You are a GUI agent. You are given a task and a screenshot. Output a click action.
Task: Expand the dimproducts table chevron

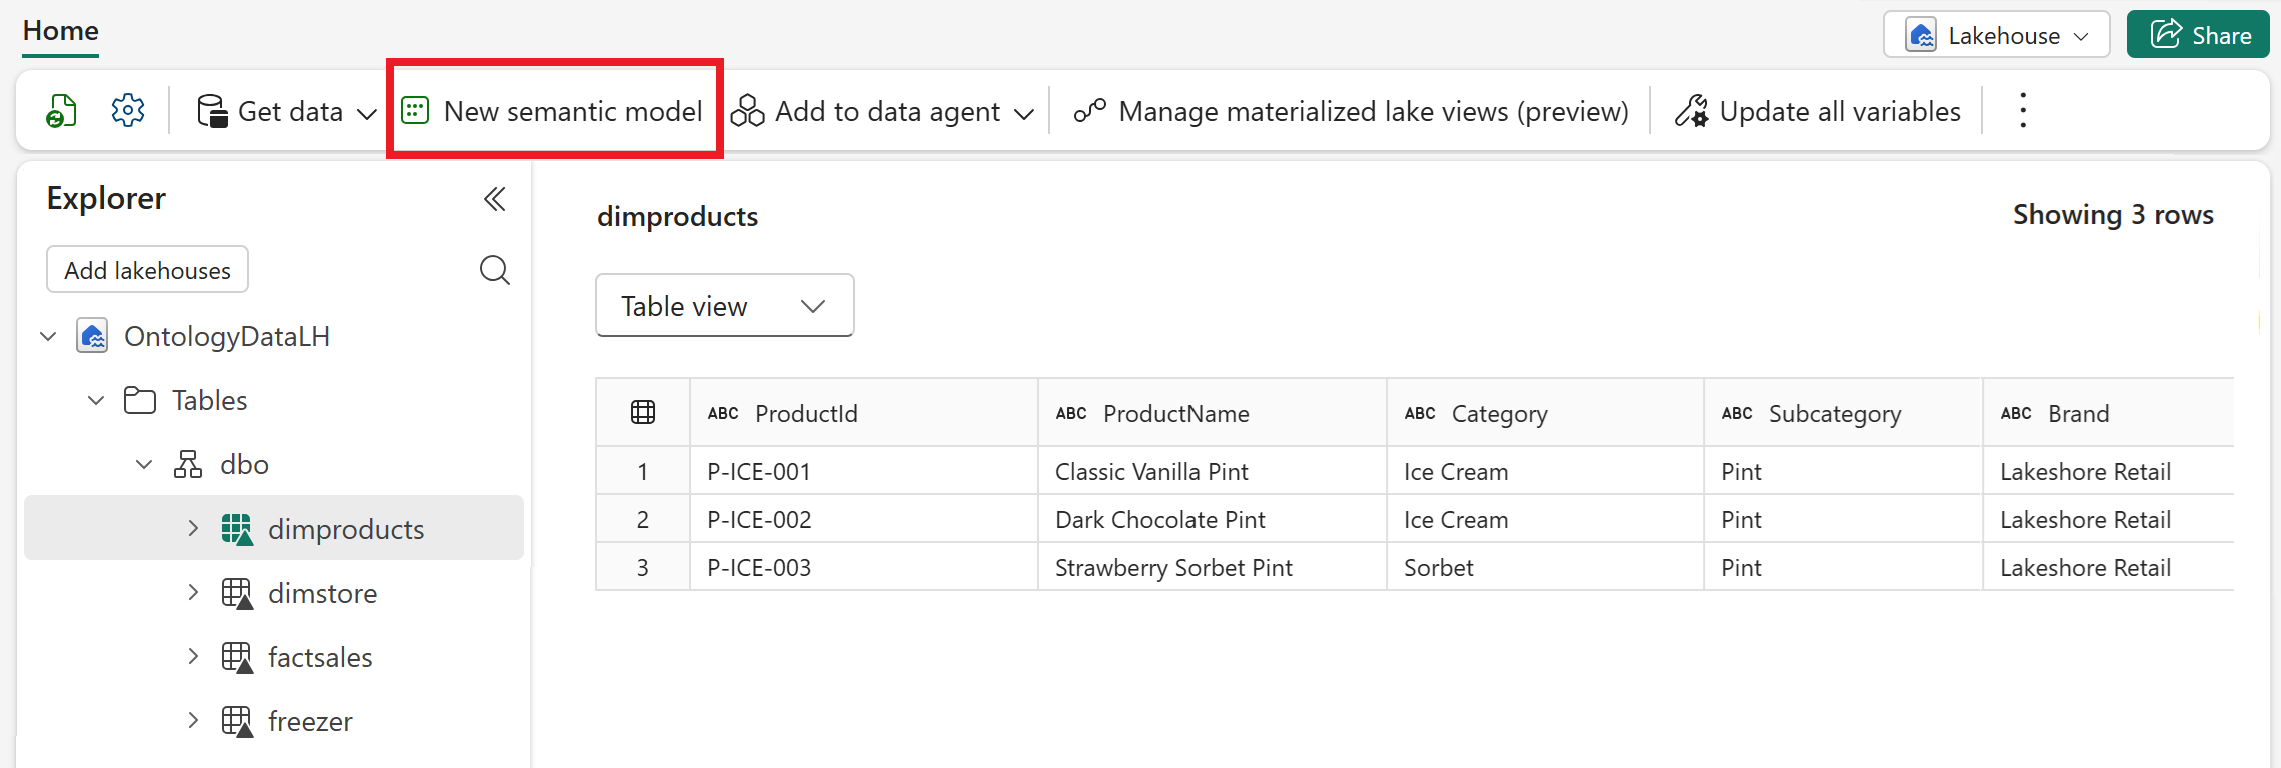pyautogui.click(x=193, y=528)
